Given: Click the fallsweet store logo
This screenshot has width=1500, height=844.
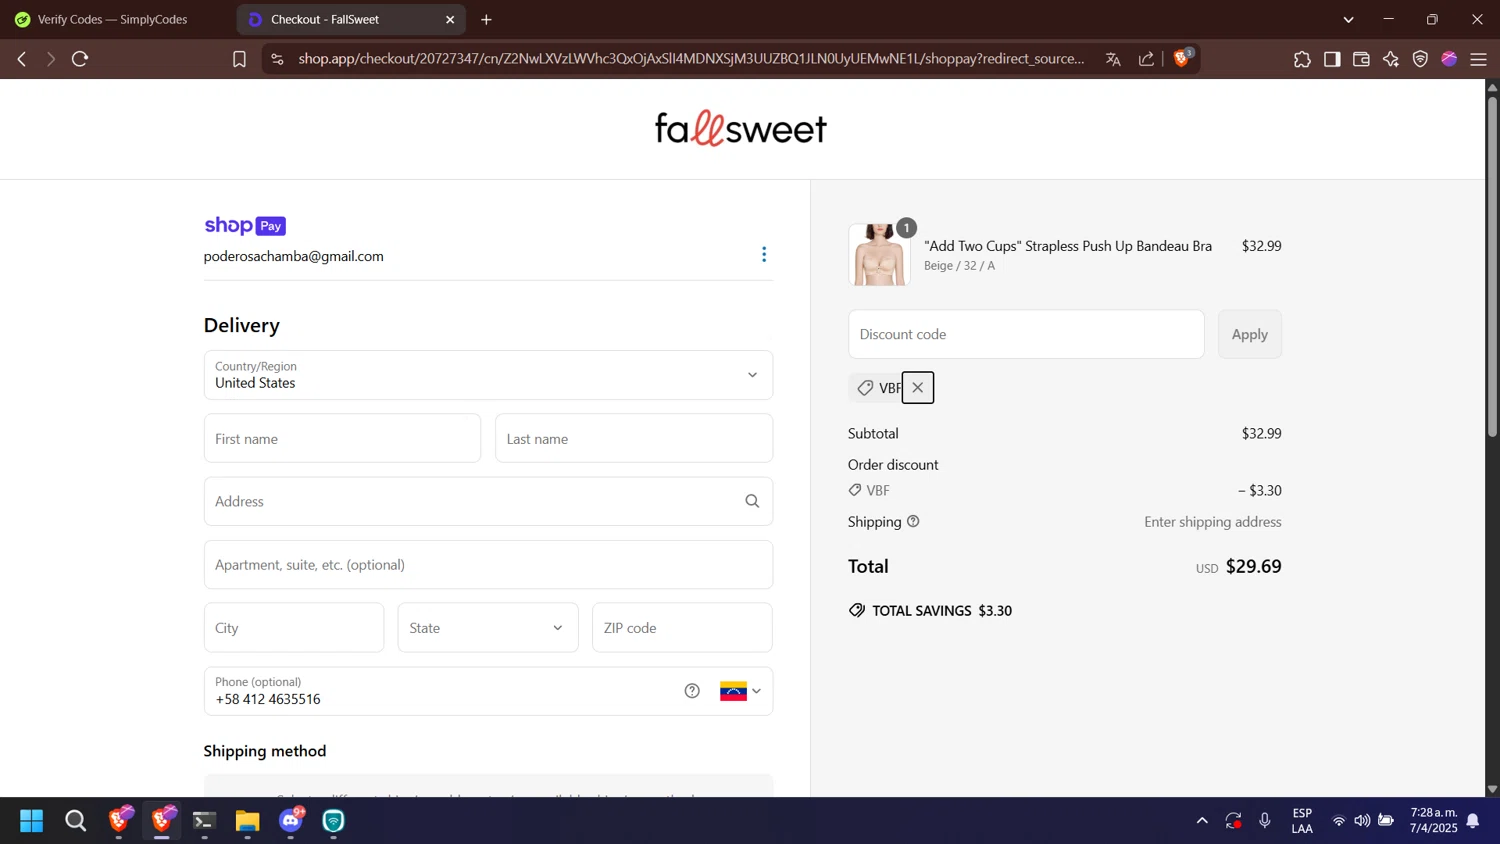Looking at the screenshot, I should pos(741,128).
